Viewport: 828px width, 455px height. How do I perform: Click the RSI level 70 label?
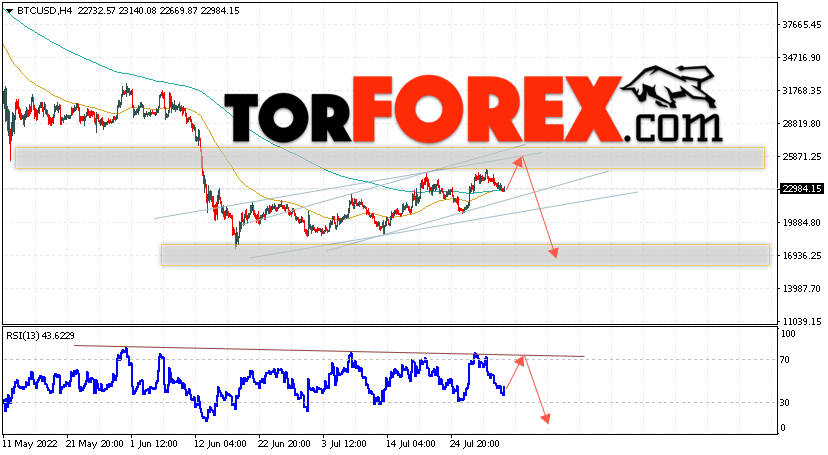(786, 360)
